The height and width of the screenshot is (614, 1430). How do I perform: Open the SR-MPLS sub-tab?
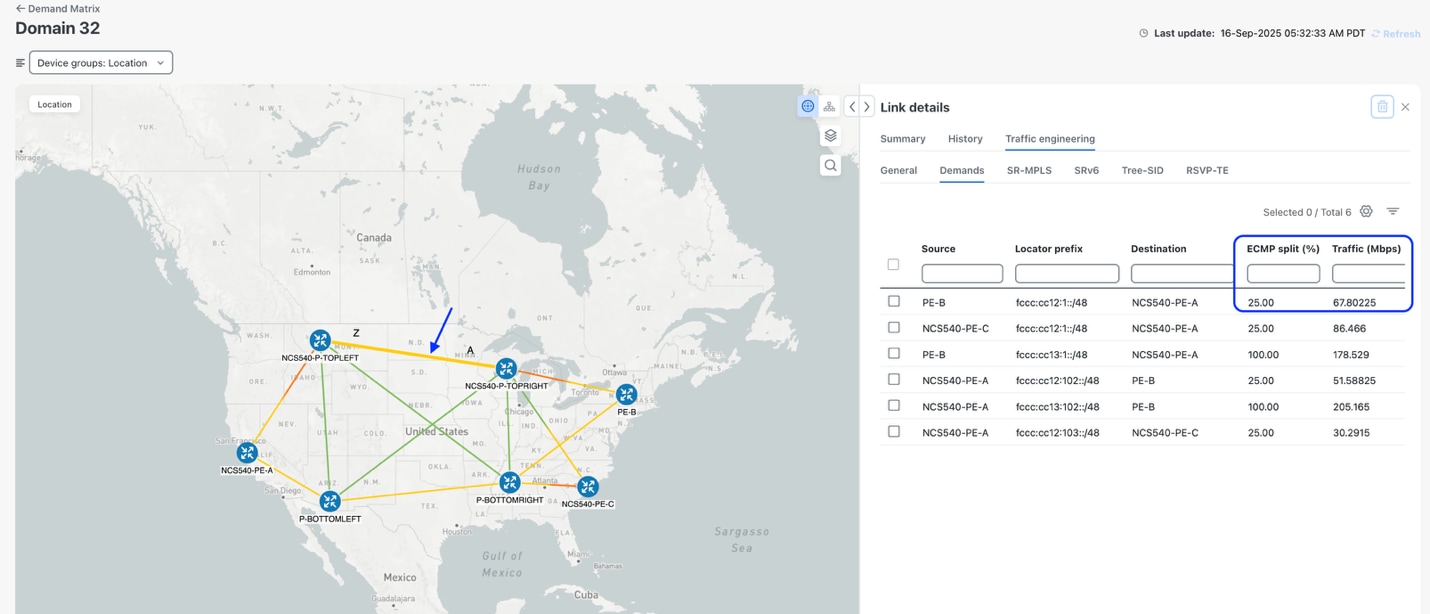(1029, 170)
